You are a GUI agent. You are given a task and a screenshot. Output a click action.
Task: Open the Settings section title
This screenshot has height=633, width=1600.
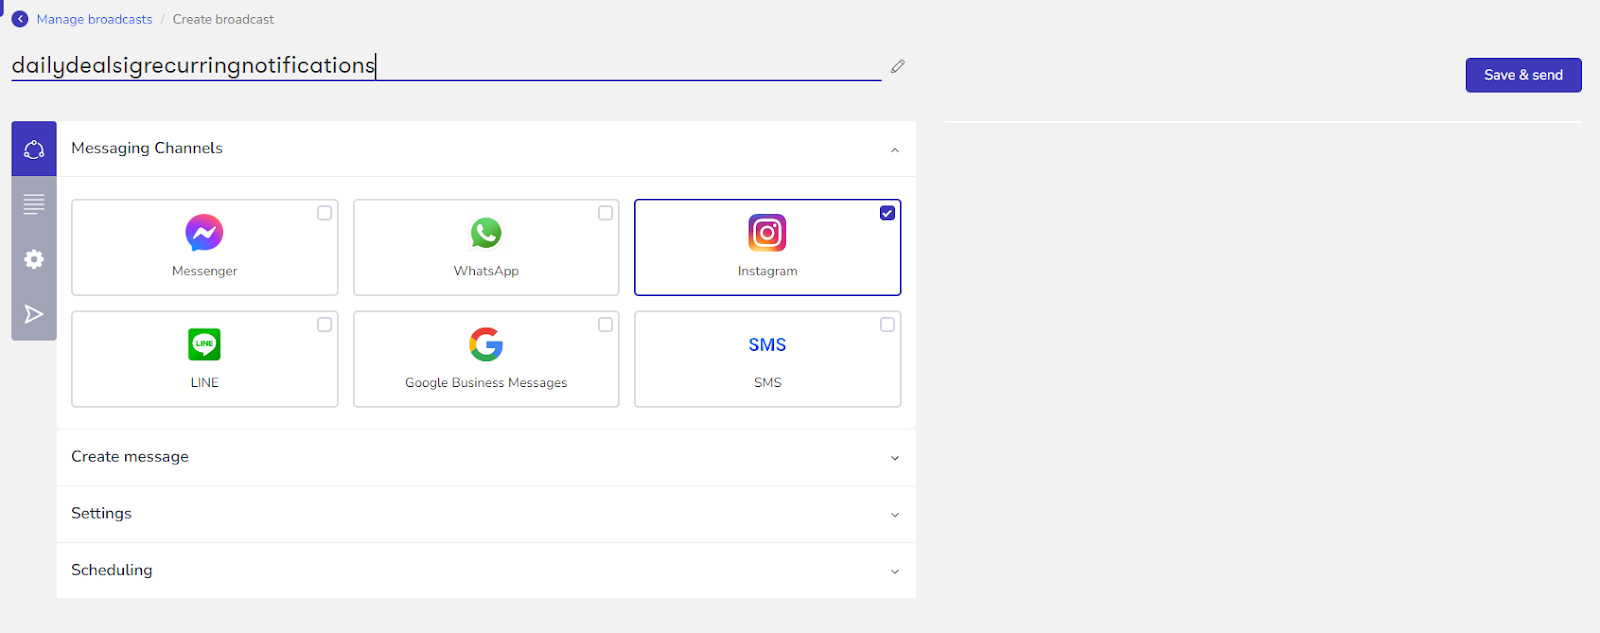[101, 514]
